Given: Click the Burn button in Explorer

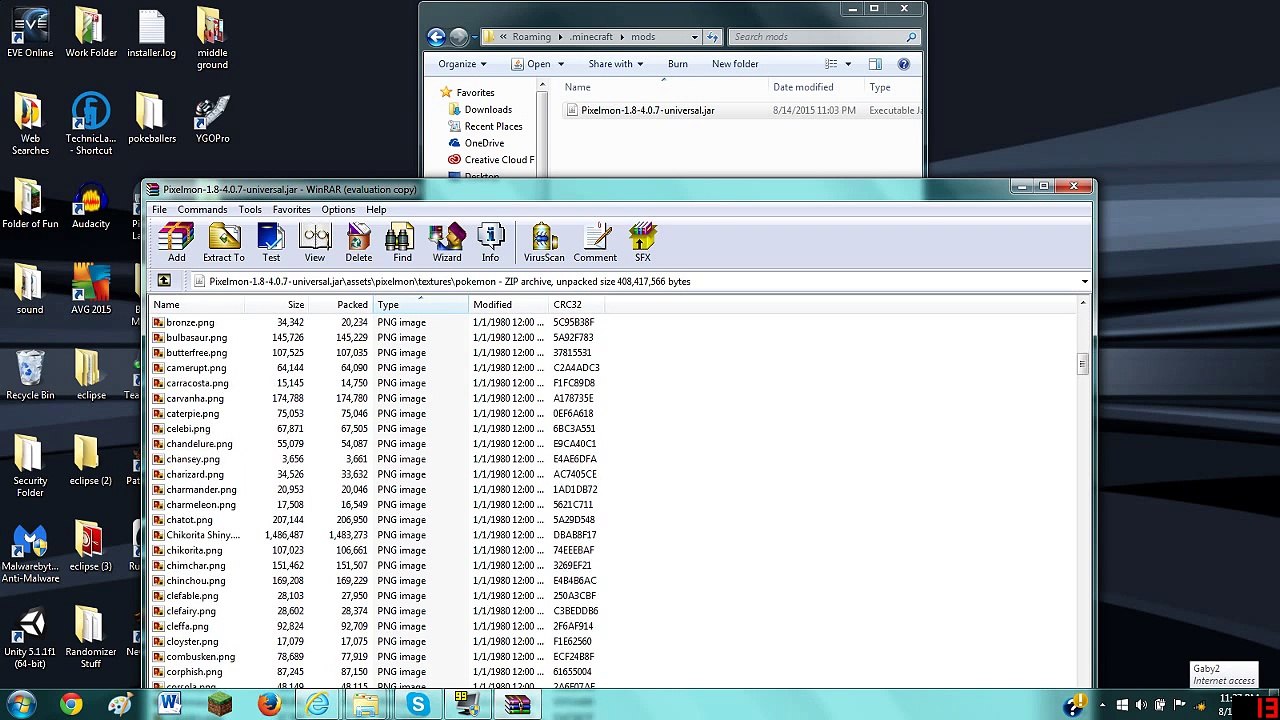Looking at the screenshot, I should pyautogui.click(x=677, y=64).
